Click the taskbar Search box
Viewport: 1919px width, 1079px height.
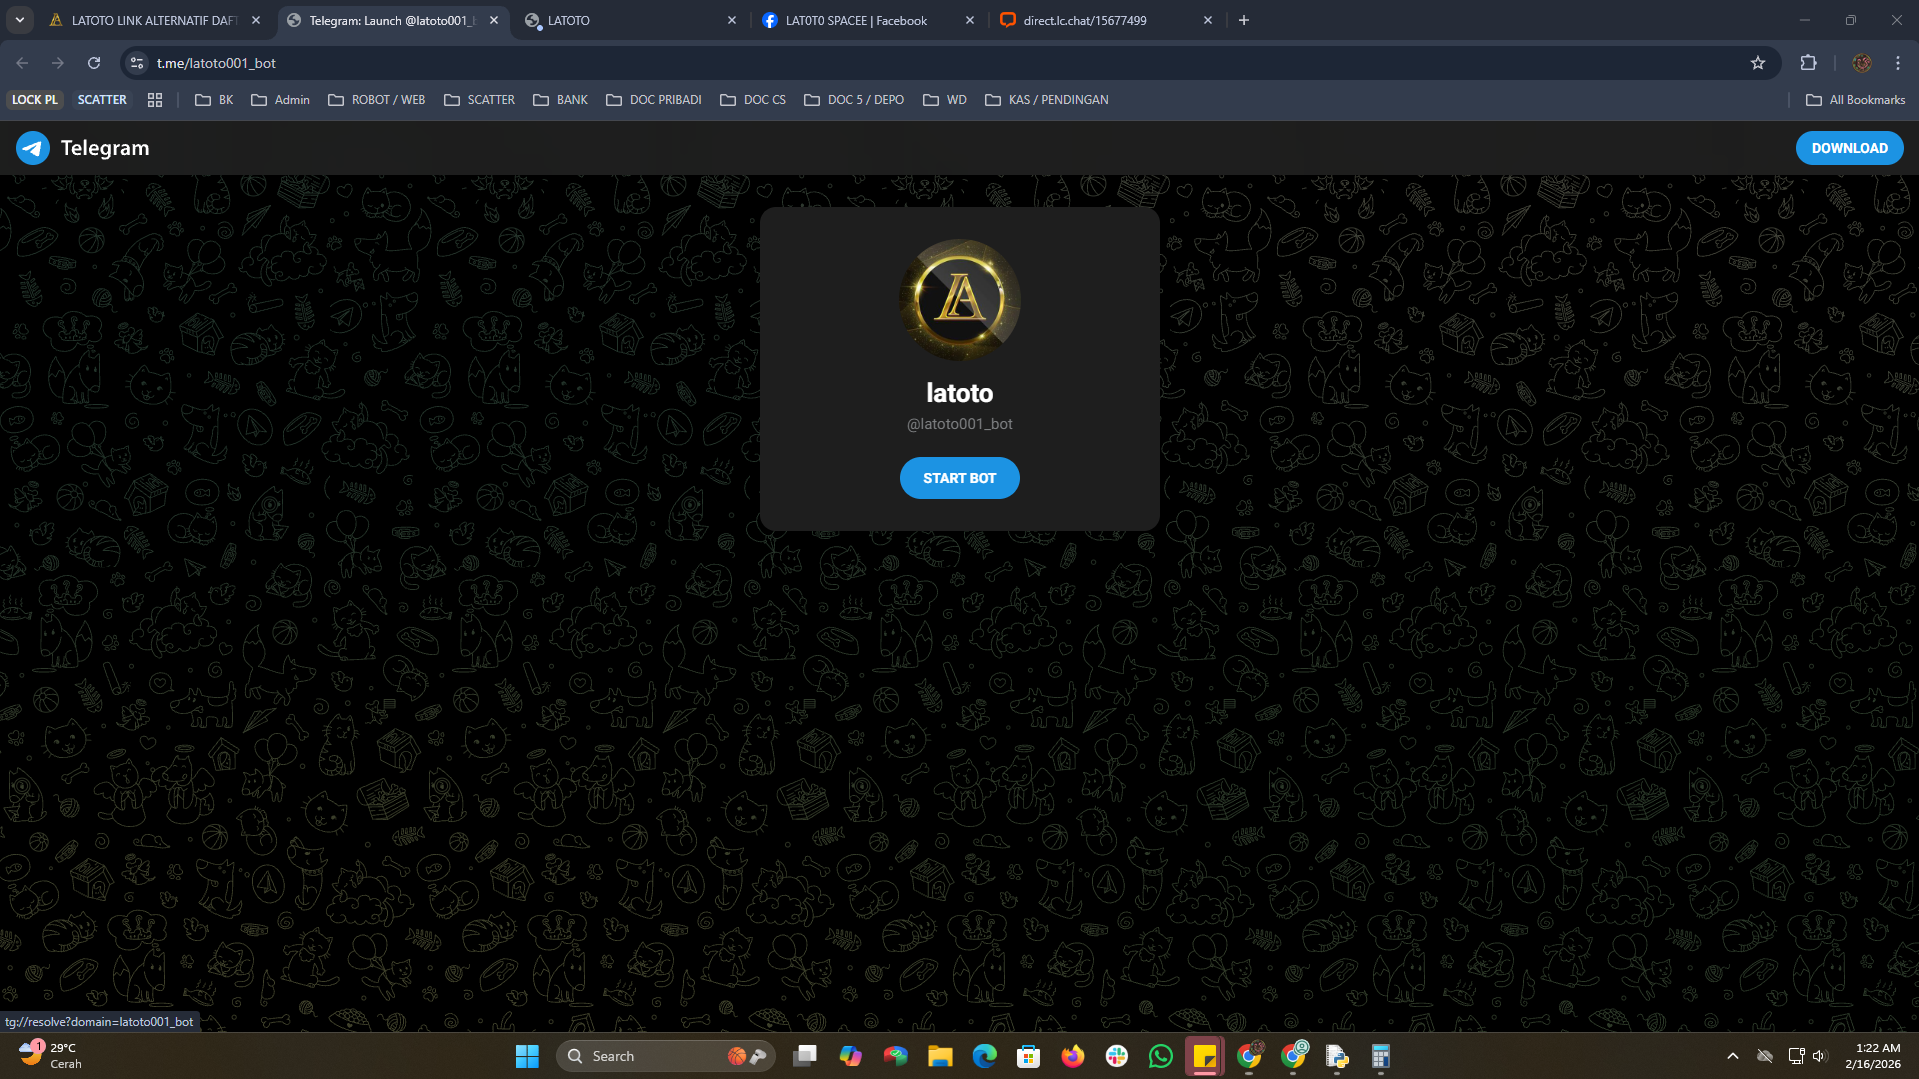click(x=665, y=1056)
